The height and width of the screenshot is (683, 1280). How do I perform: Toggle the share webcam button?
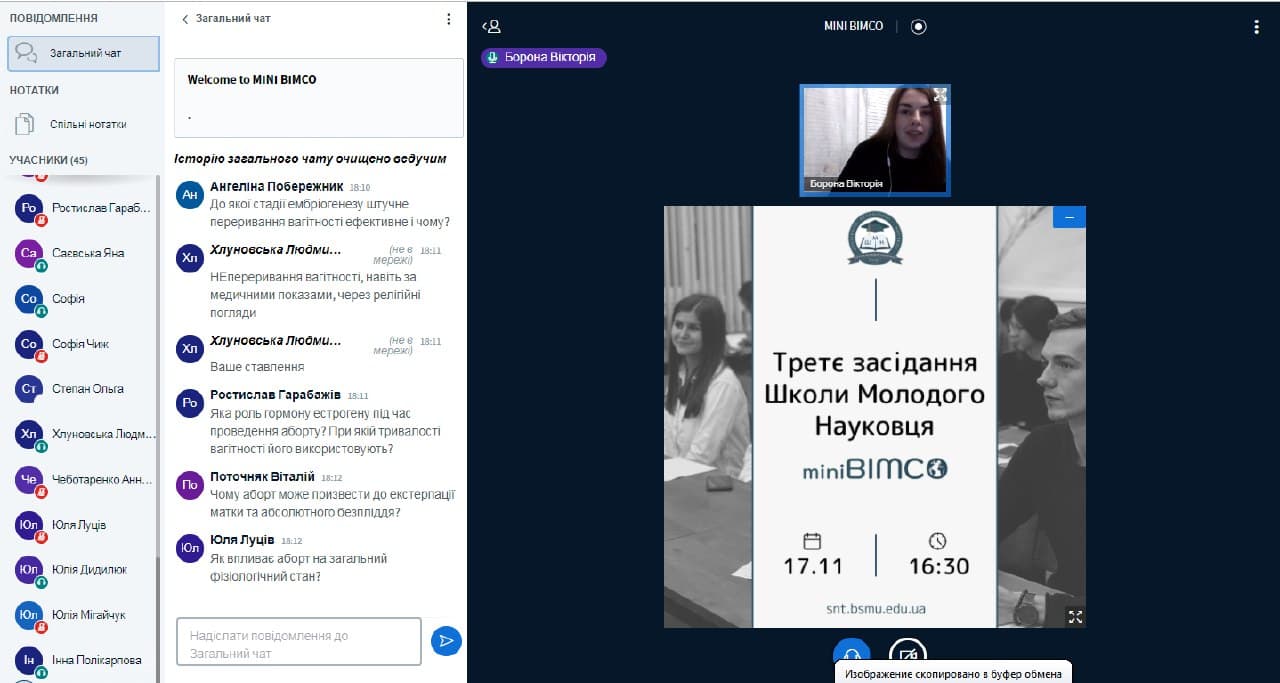[x=908, y=655]
